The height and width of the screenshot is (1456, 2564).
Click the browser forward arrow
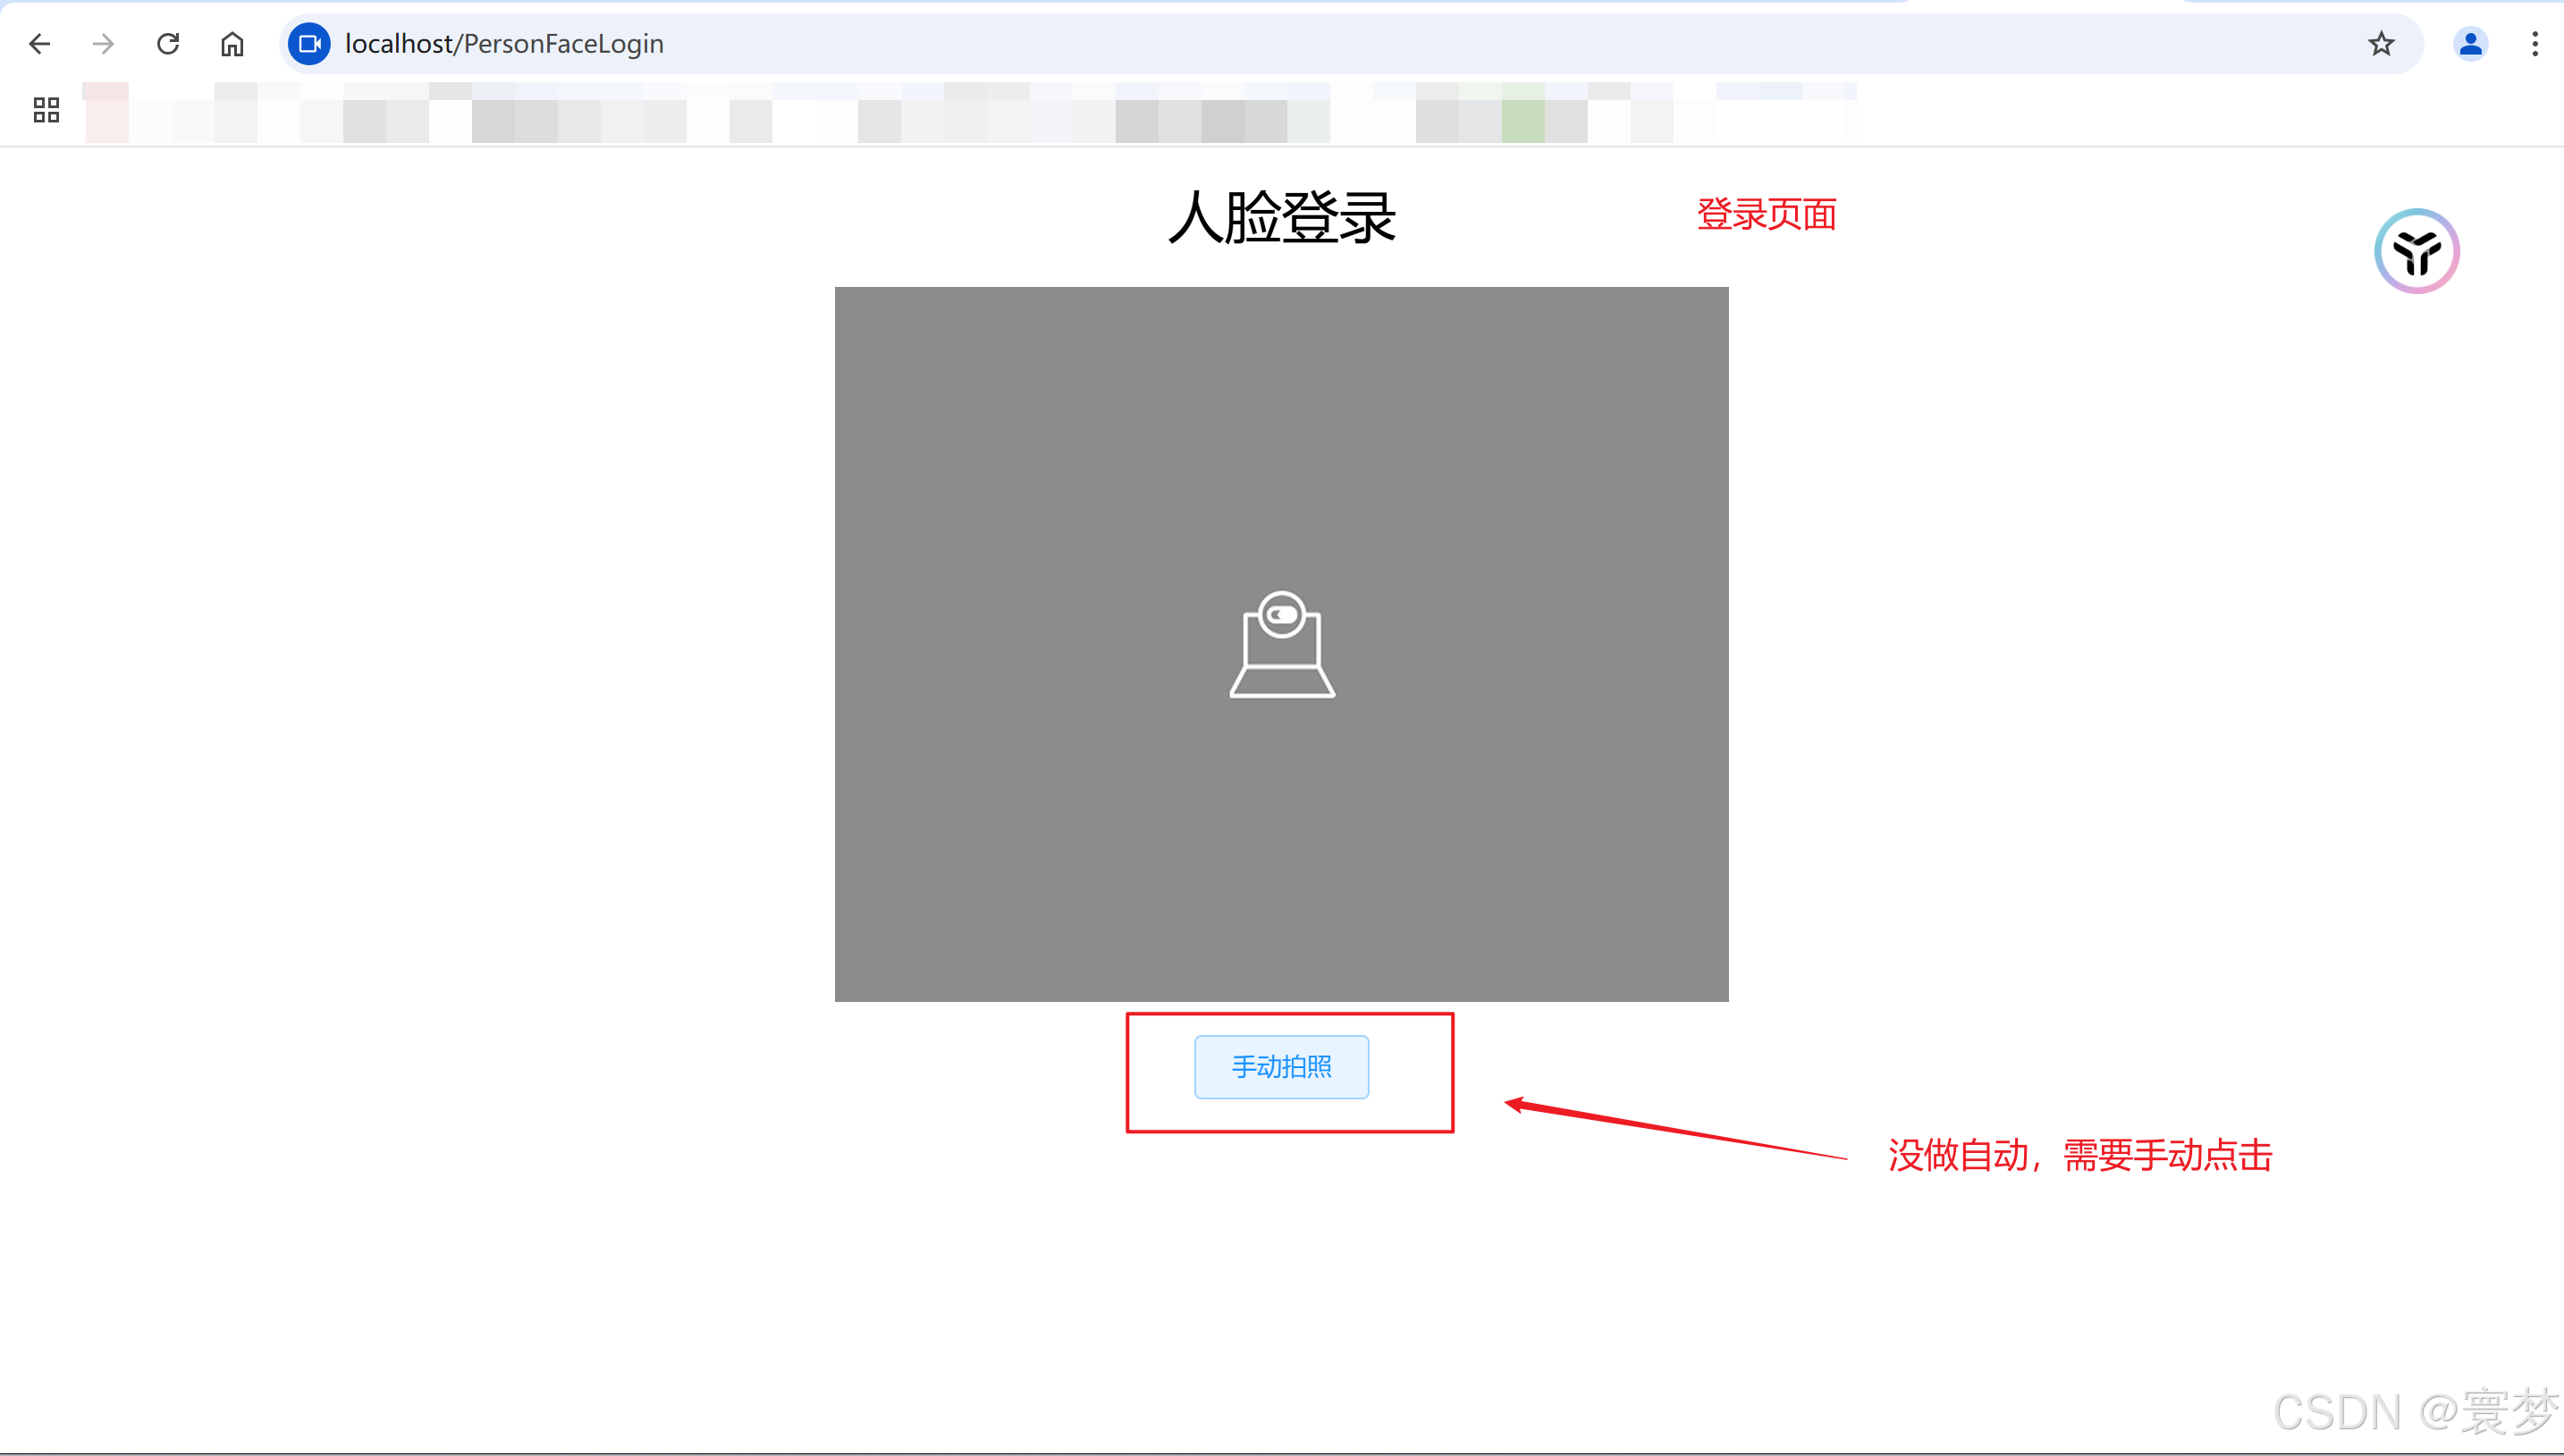click(103, 44)
